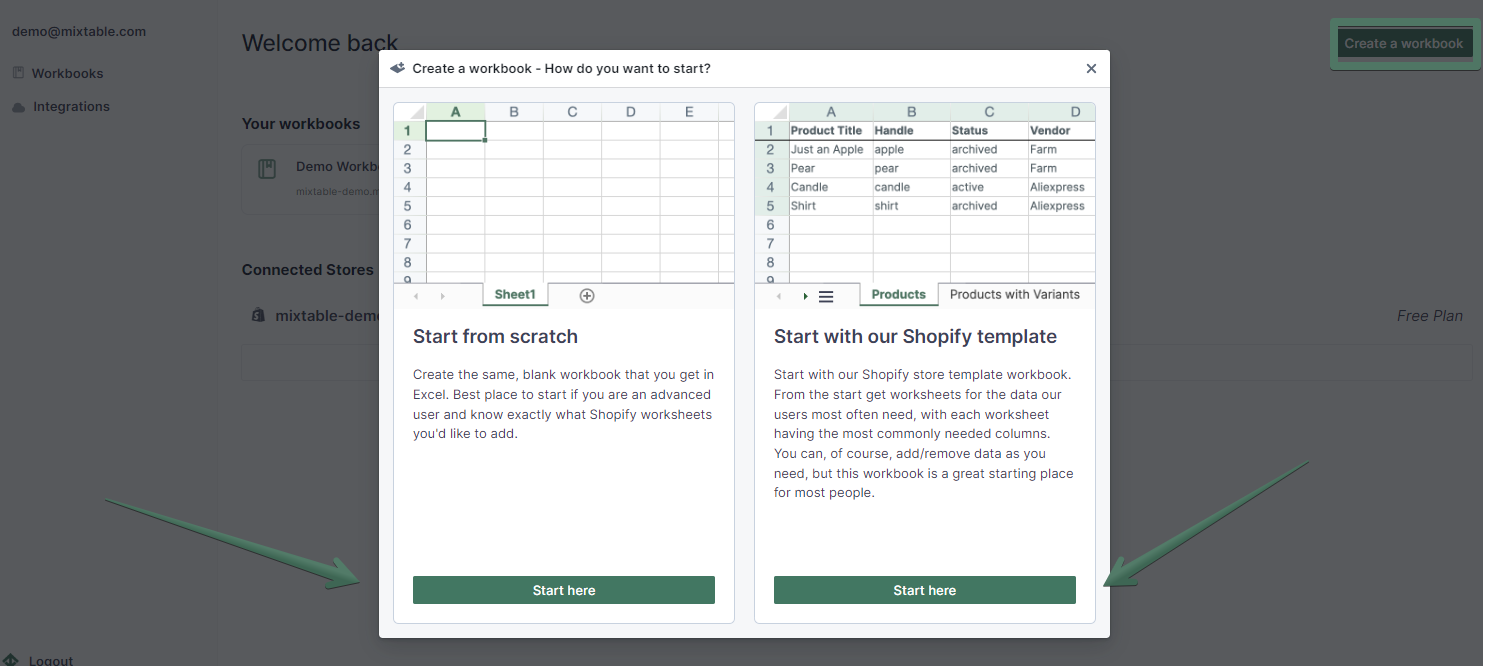Open the Integrations sidebar link
Viewport: 1486px width, 666px height.
coord(71,107)
